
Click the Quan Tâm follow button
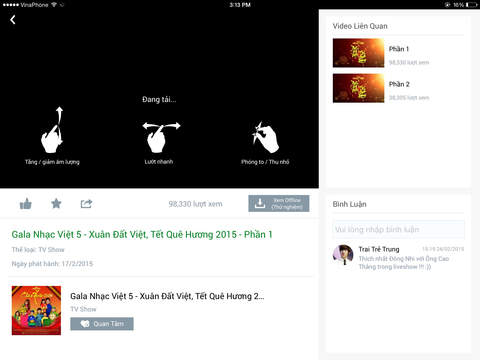tap(102, 324)
